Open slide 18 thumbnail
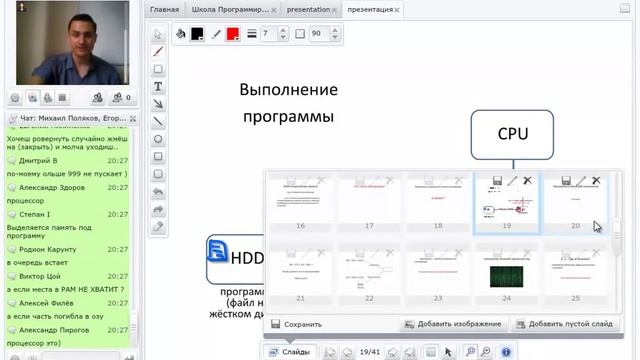The width and height of the screenshot is (640, 360). tap(438, 203)
